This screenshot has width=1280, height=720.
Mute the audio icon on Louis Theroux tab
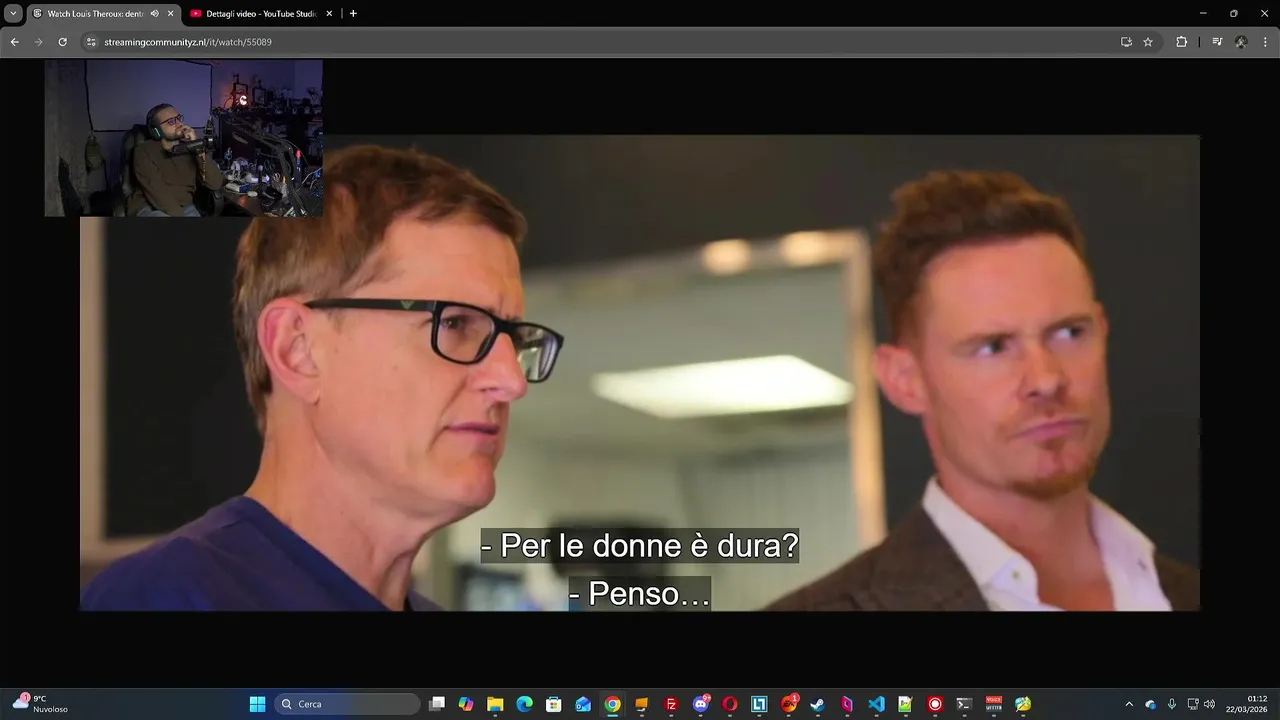click(154, 14)
